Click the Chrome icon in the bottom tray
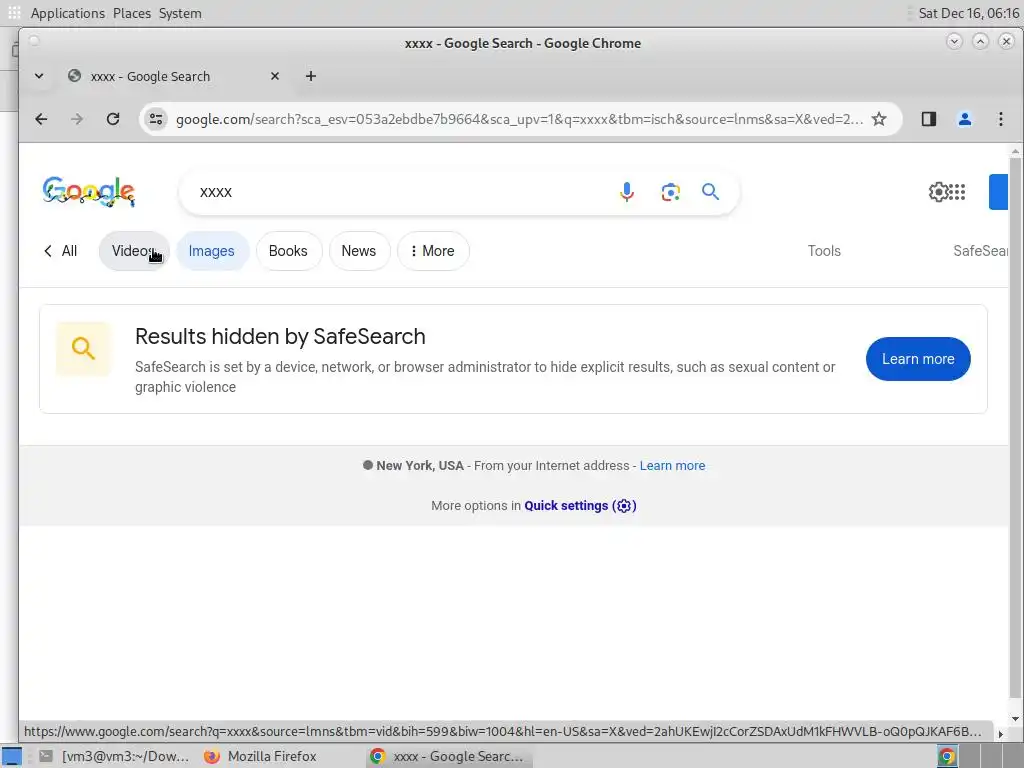This screenshot has height=768, width=1024. (x=947, y=756)
